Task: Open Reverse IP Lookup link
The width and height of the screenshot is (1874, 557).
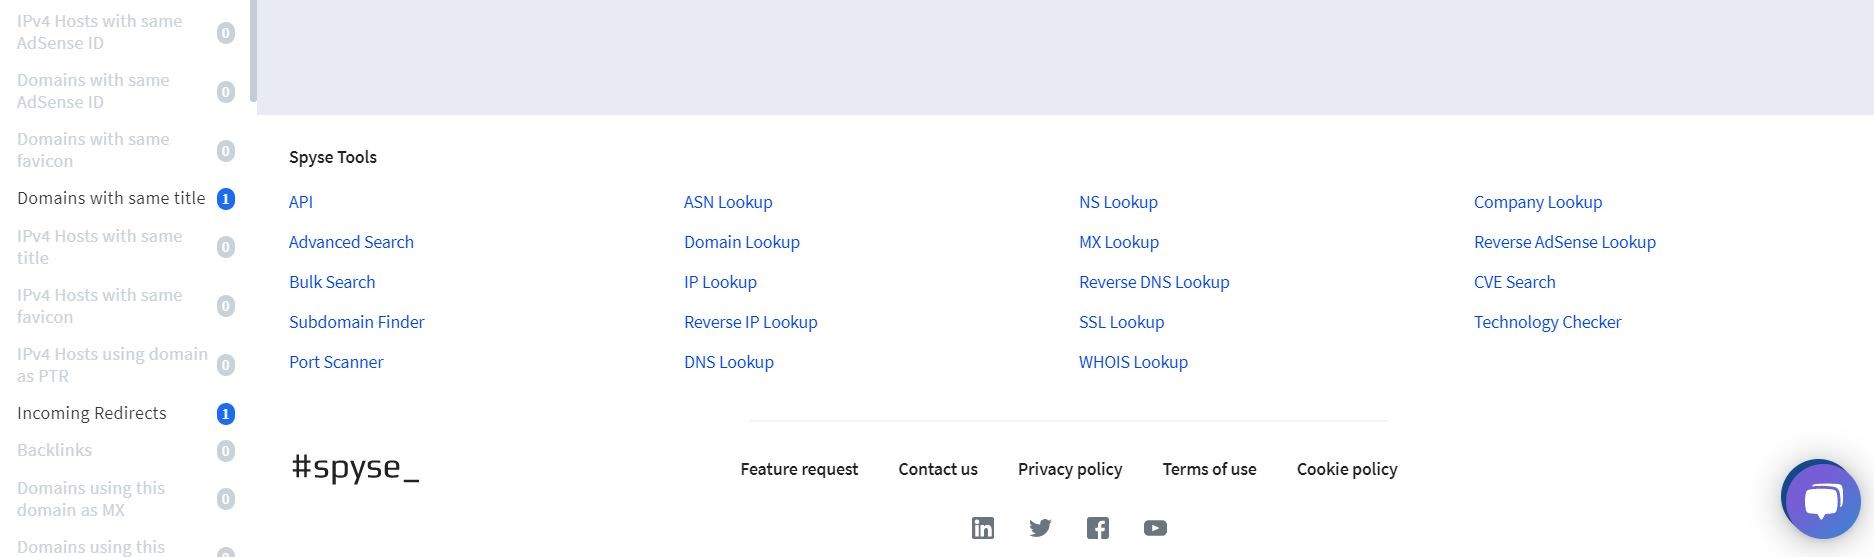Action: pyautogui.click(x=750, y=322)
